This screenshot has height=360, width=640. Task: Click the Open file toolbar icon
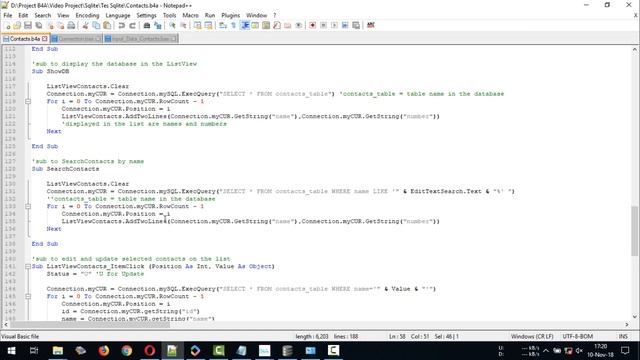(x=17, y=25)
